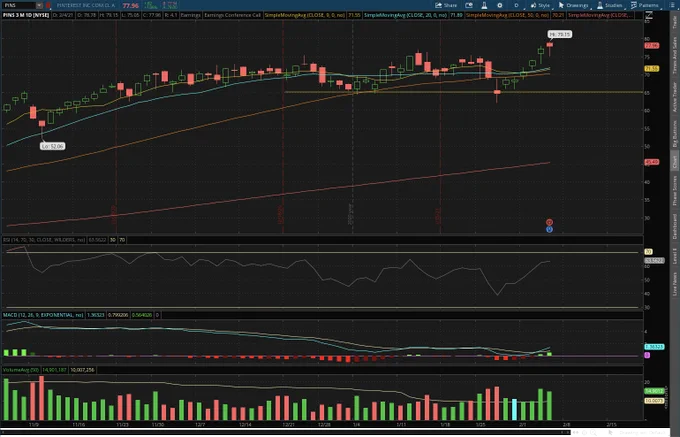Click the Share button in the toolbar
The width and height of the screenshot is (680, 437).
[x=446, y=5]
